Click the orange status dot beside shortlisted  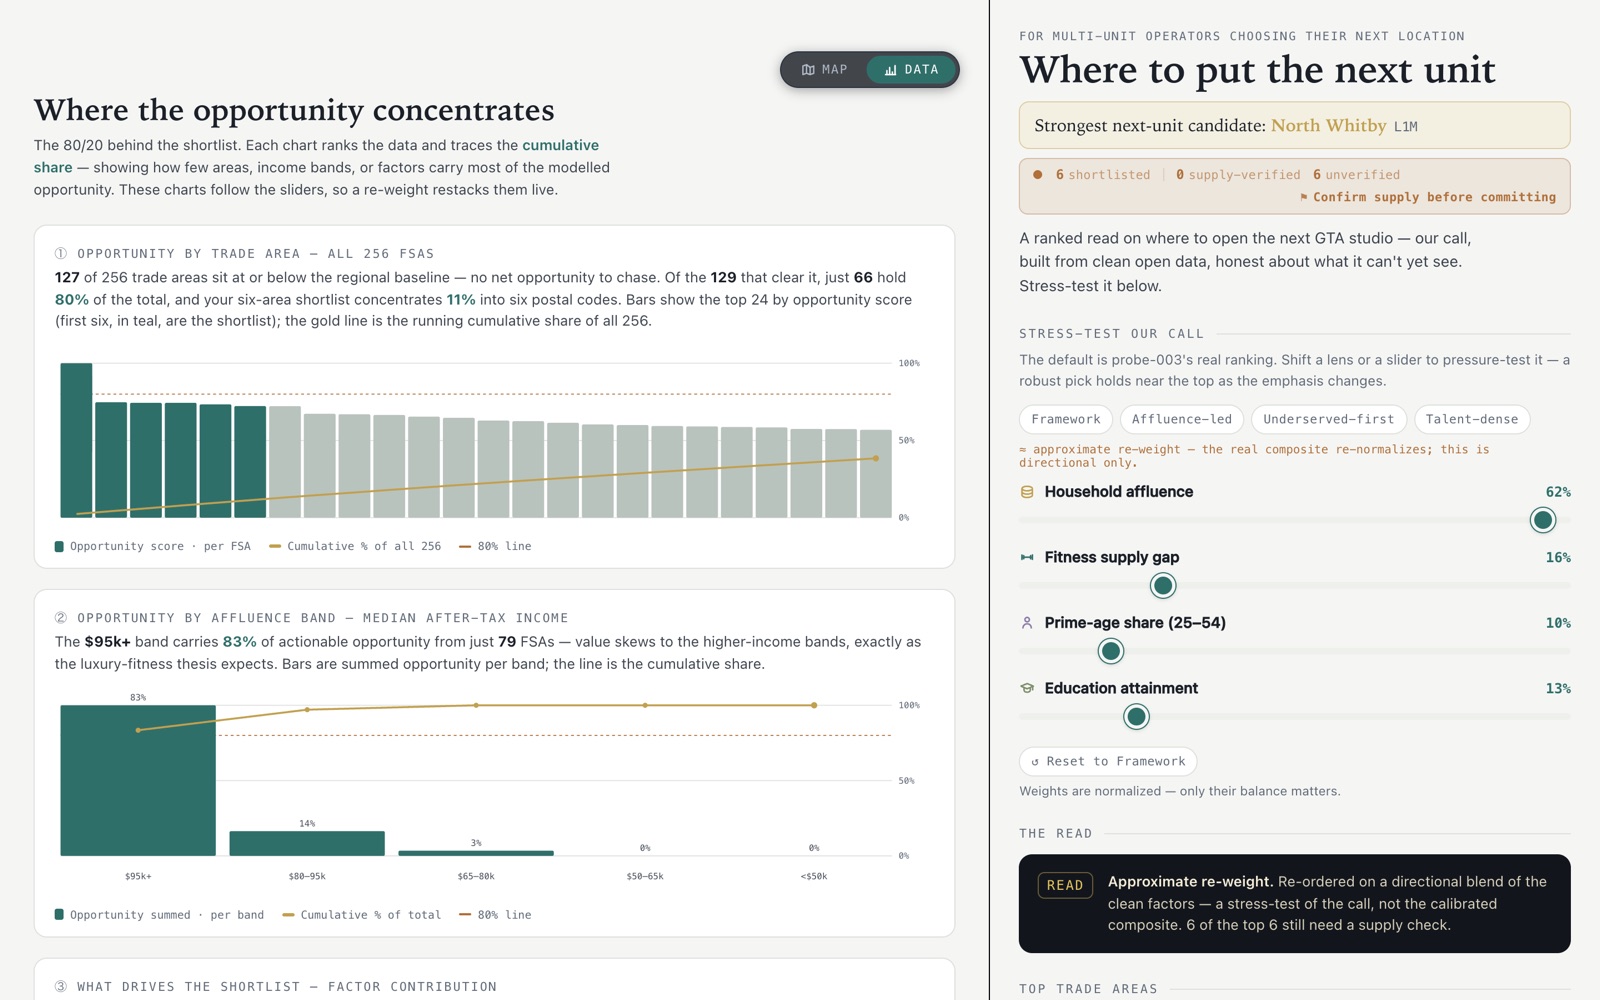point(1038,174)
